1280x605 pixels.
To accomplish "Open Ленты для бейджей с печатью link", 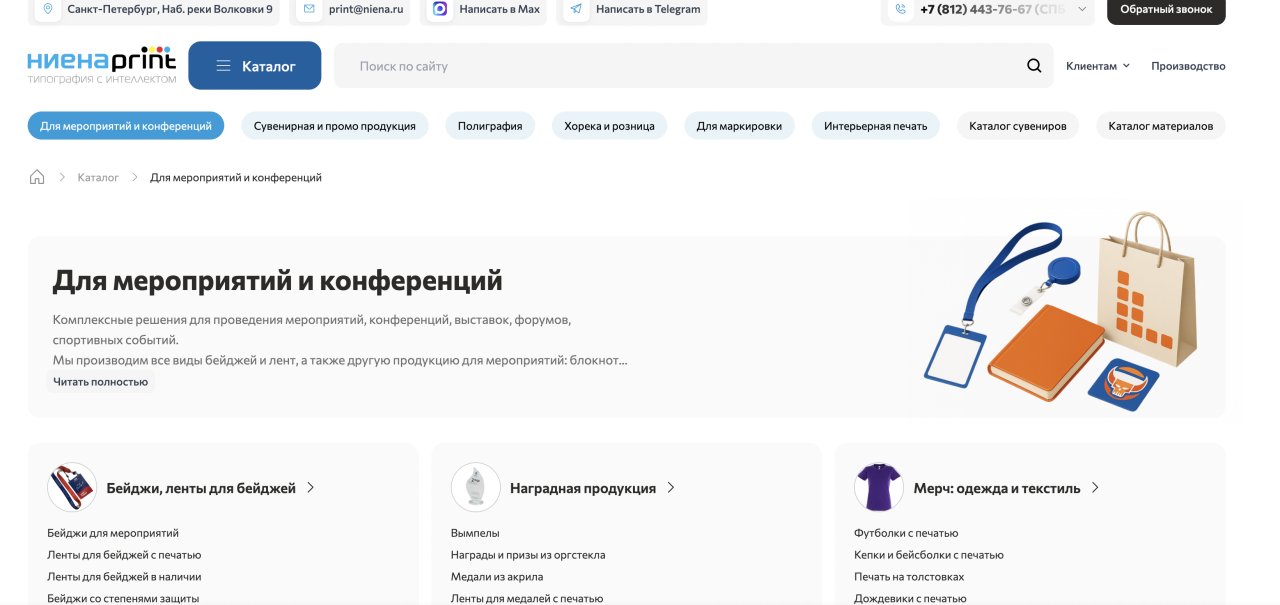I will pos(124,555).
